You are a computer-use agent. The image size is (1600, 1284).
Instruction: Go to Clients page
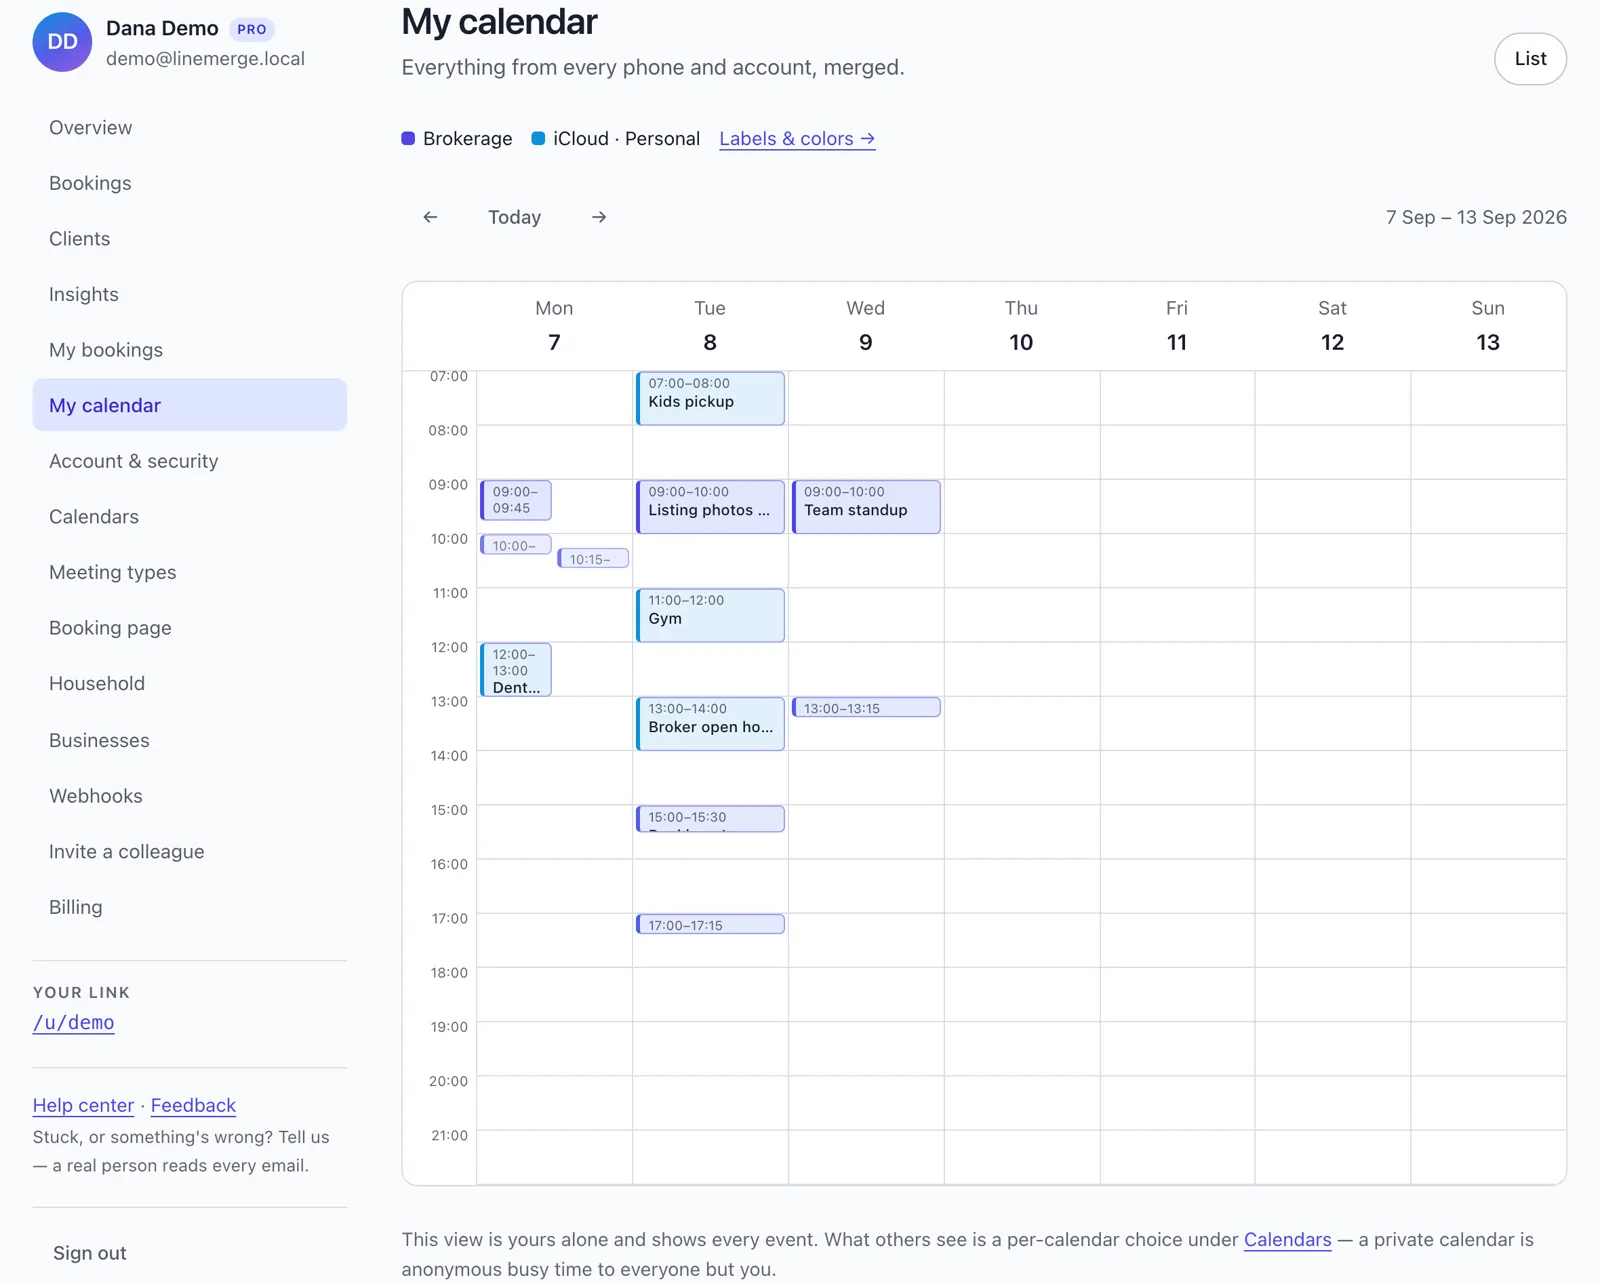pyautogui.click(x=190, y=238)
